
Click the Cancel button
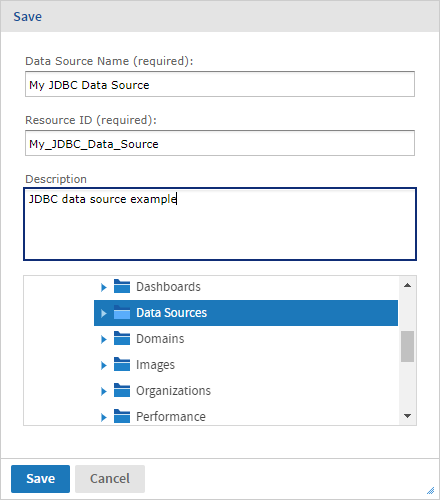click(x=110, y=479)
